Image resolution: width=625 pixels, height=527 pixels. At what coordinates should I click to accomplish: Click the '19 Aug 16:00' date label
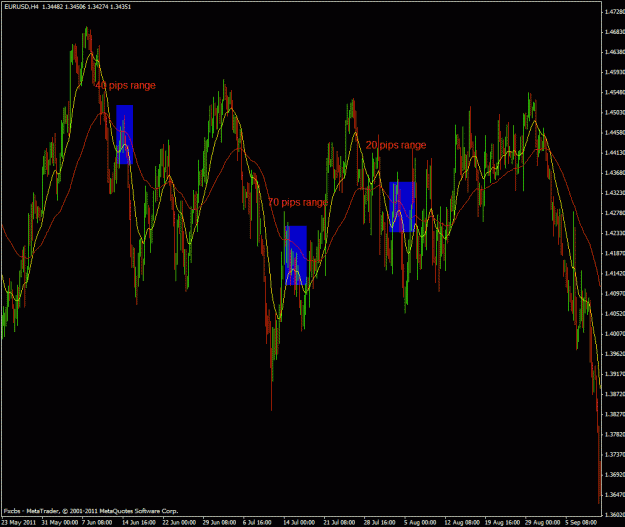[502, 522]
